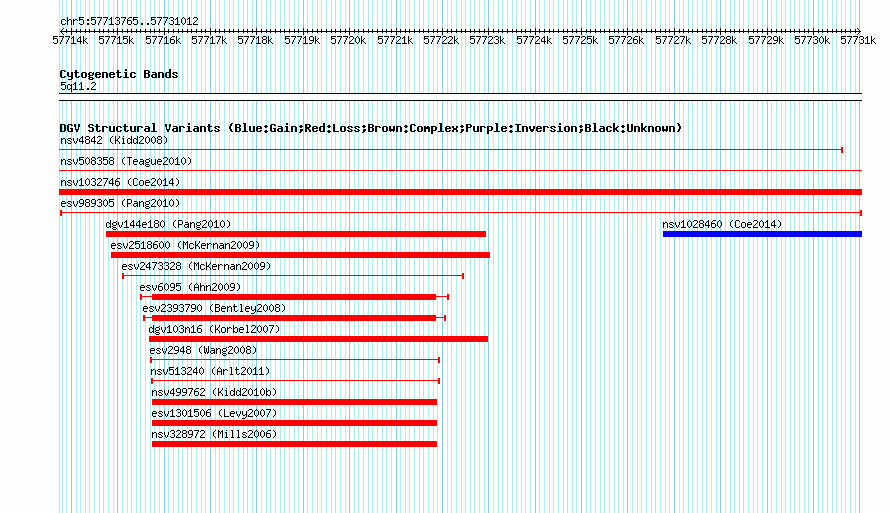Select esv2948 (Wang2008) label

(203, 350)
